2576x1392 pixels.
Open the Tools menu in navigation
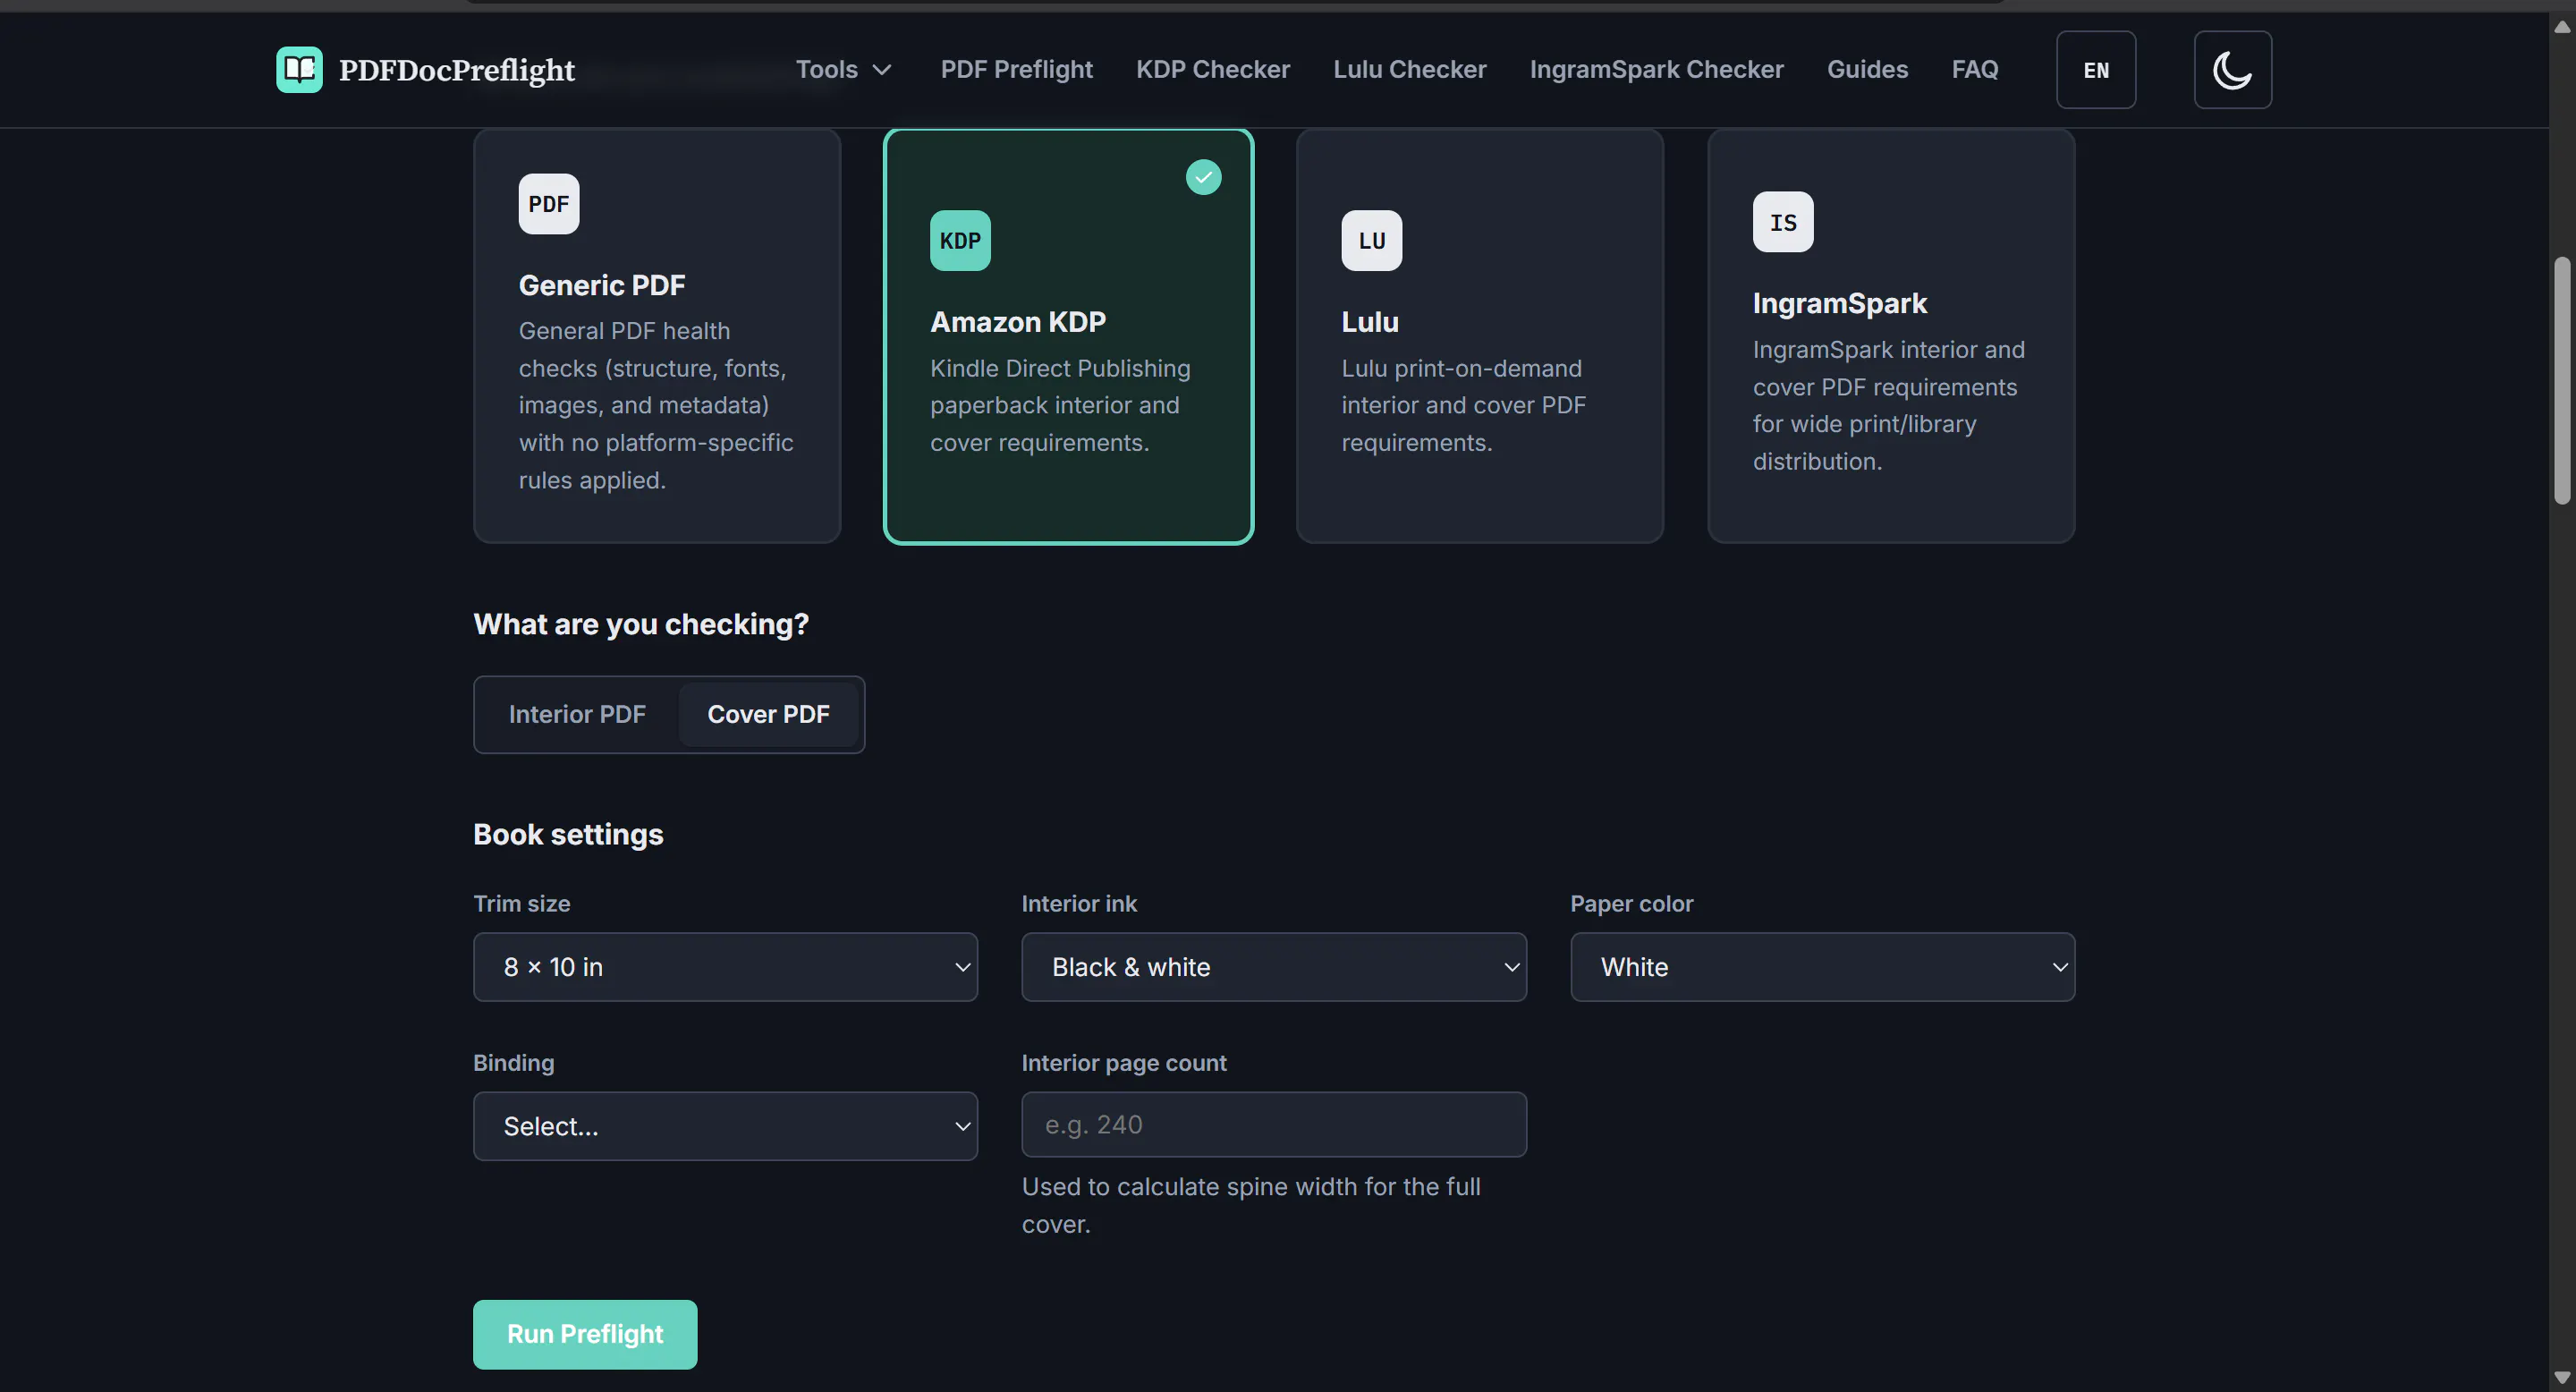click(843, 69)
